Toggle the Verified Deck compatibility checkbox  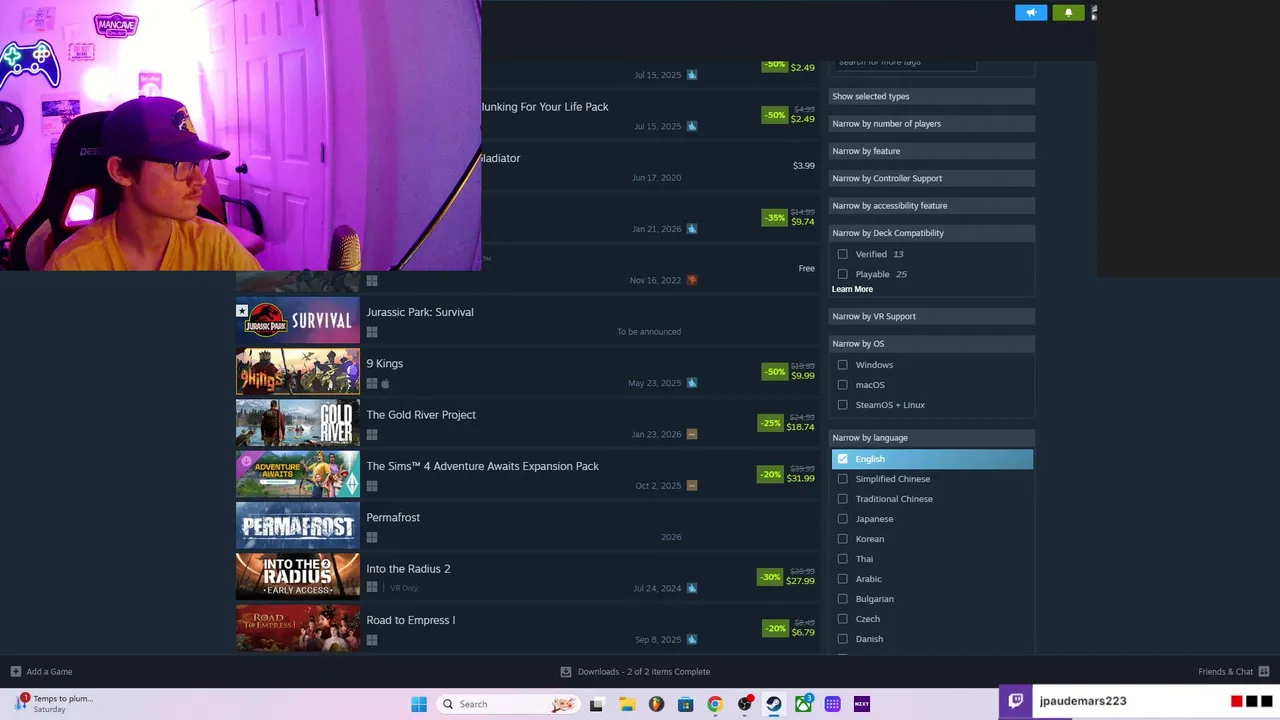click(842, 254)
